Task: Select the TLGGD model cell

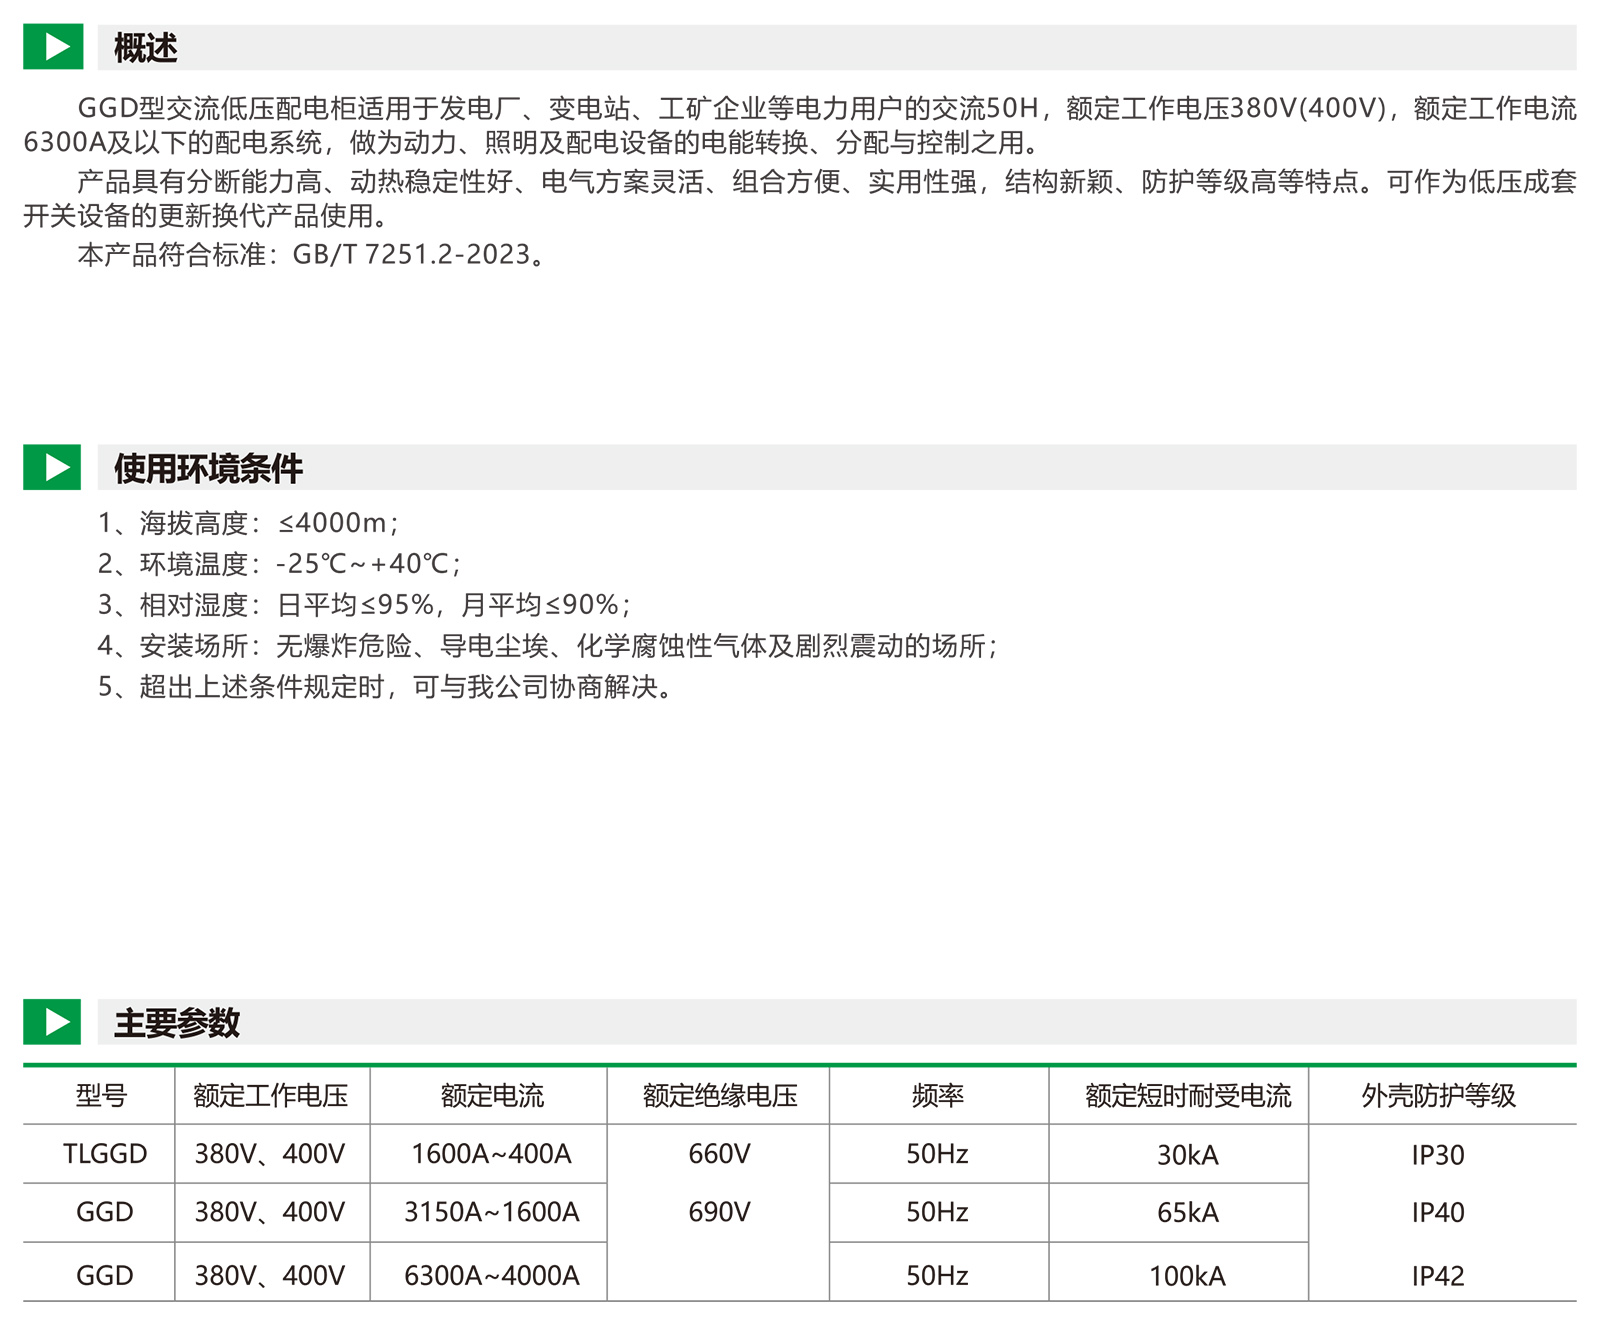Action: click(x=104, y=1154)
